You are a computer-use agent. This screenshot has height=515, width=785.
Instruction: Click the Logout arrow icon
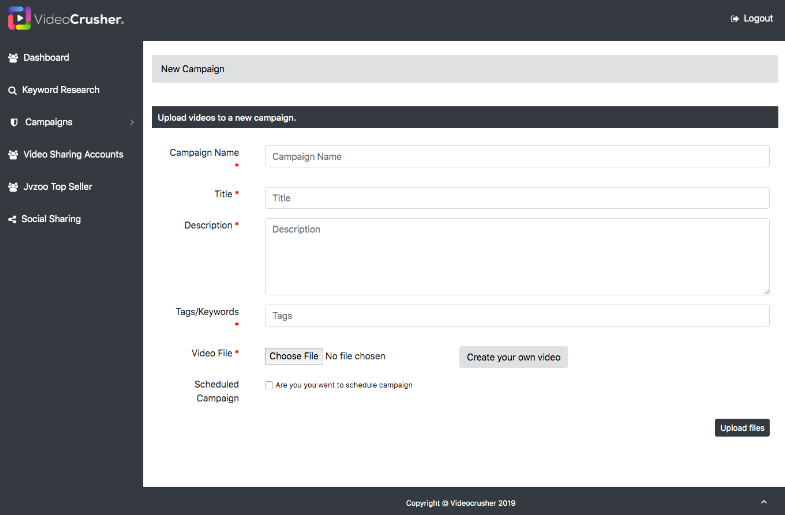pos(734,19)
